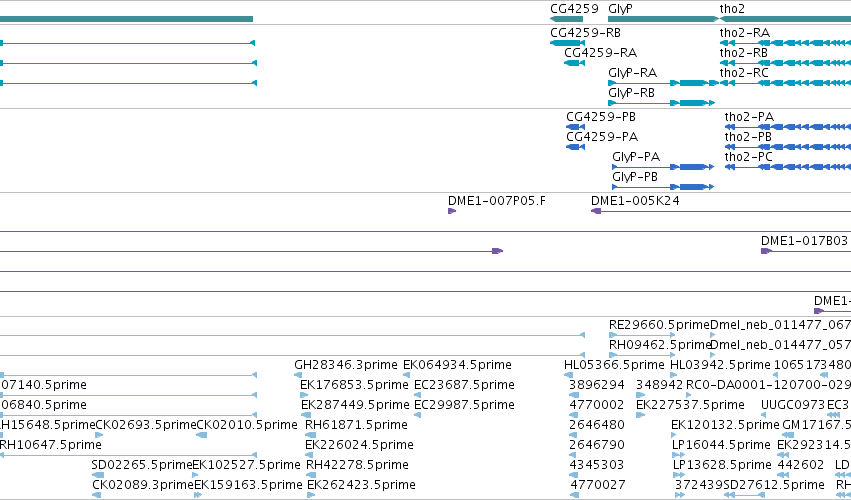Select the CK02693.5prime EST label

click(145, 425)
